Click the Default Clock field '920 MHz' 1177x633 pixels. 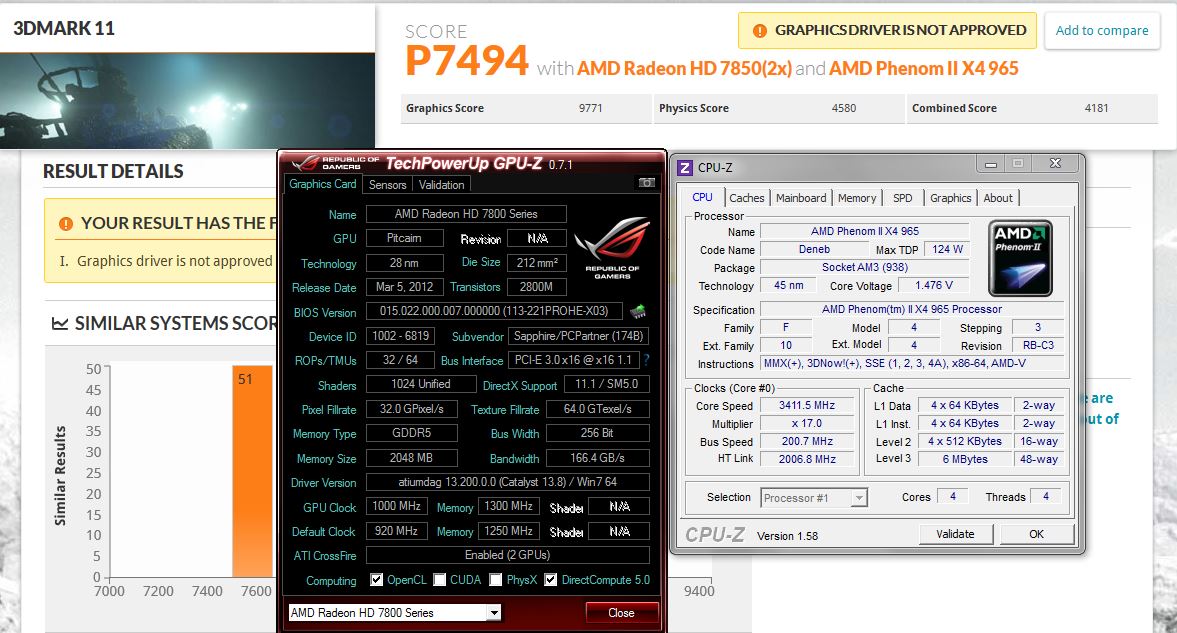tap(396, 531)
